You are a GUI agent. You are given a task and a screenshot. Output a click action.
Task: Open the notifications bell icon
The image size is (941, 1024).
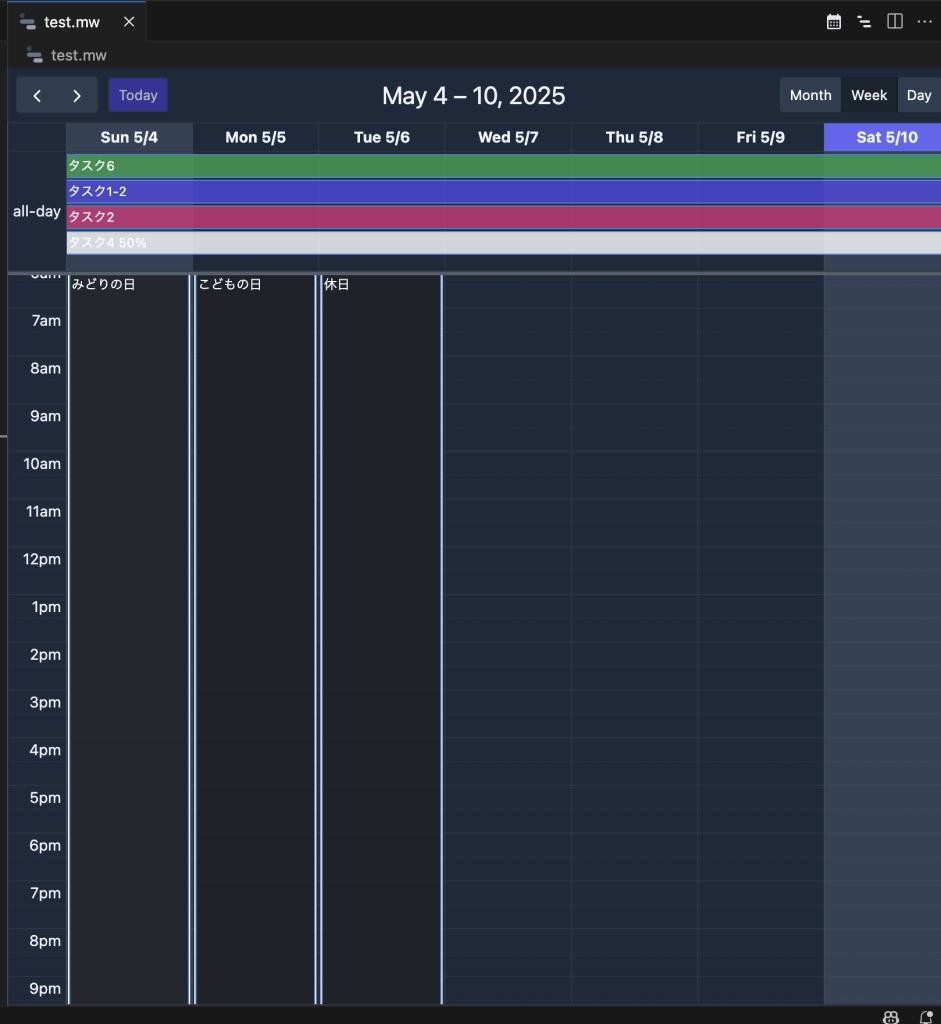pyautogui.click(x=926, y=1016)
